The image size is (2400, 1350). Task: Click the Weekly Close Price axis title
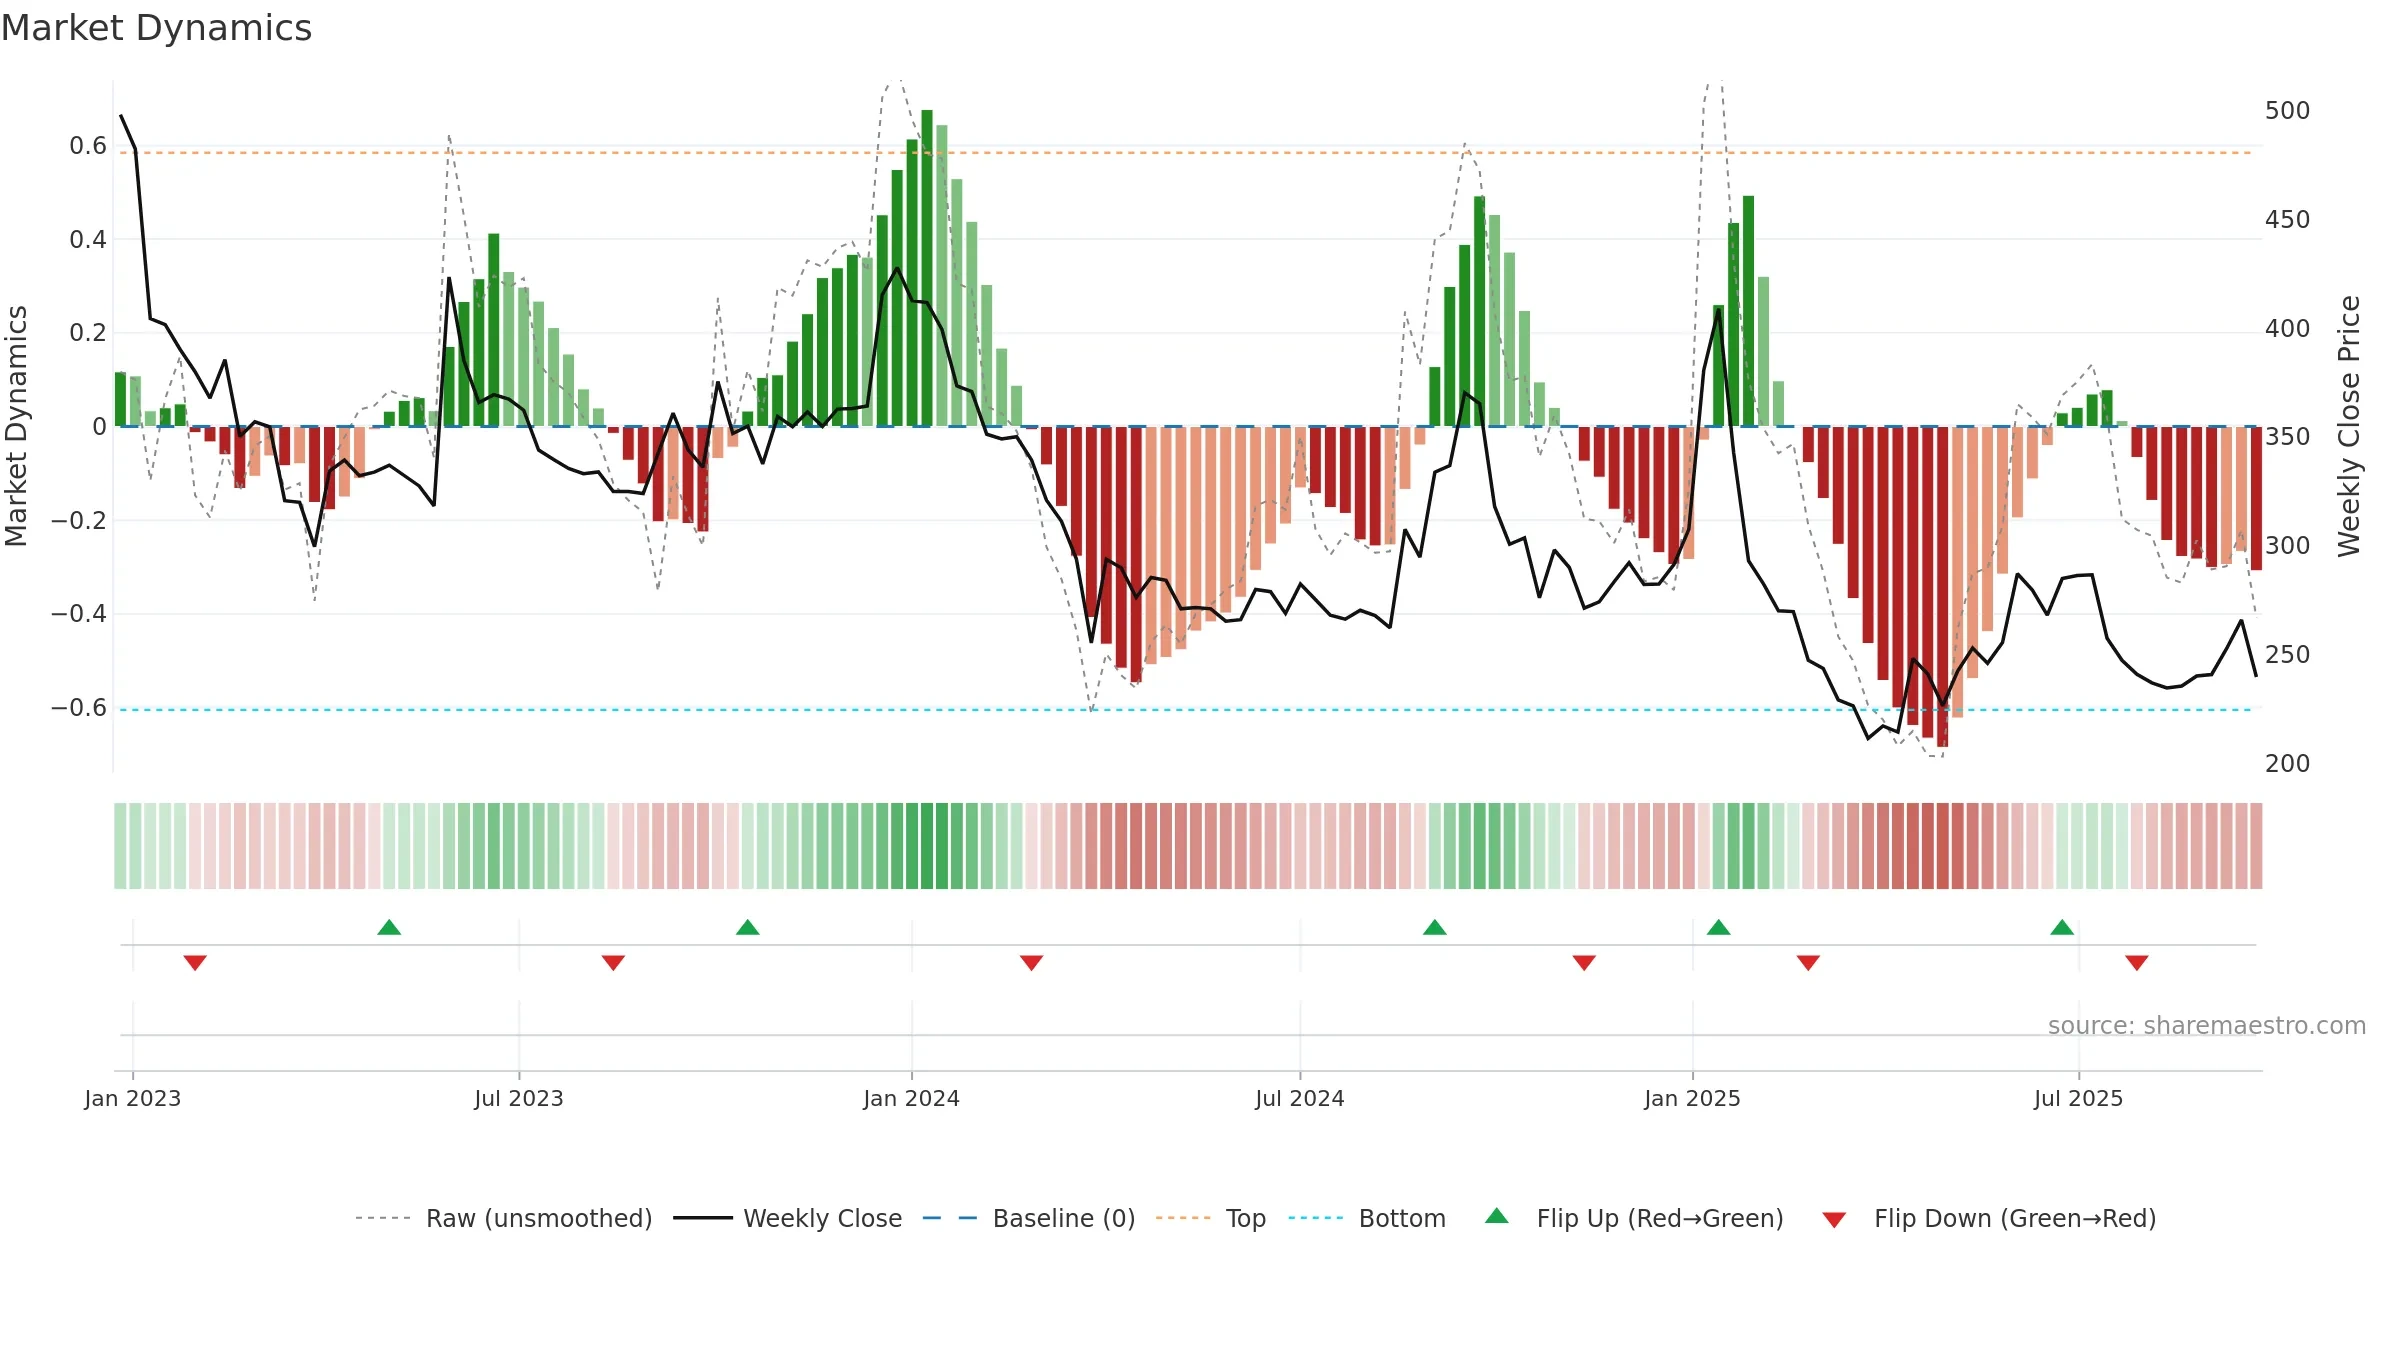point(2349,426)
